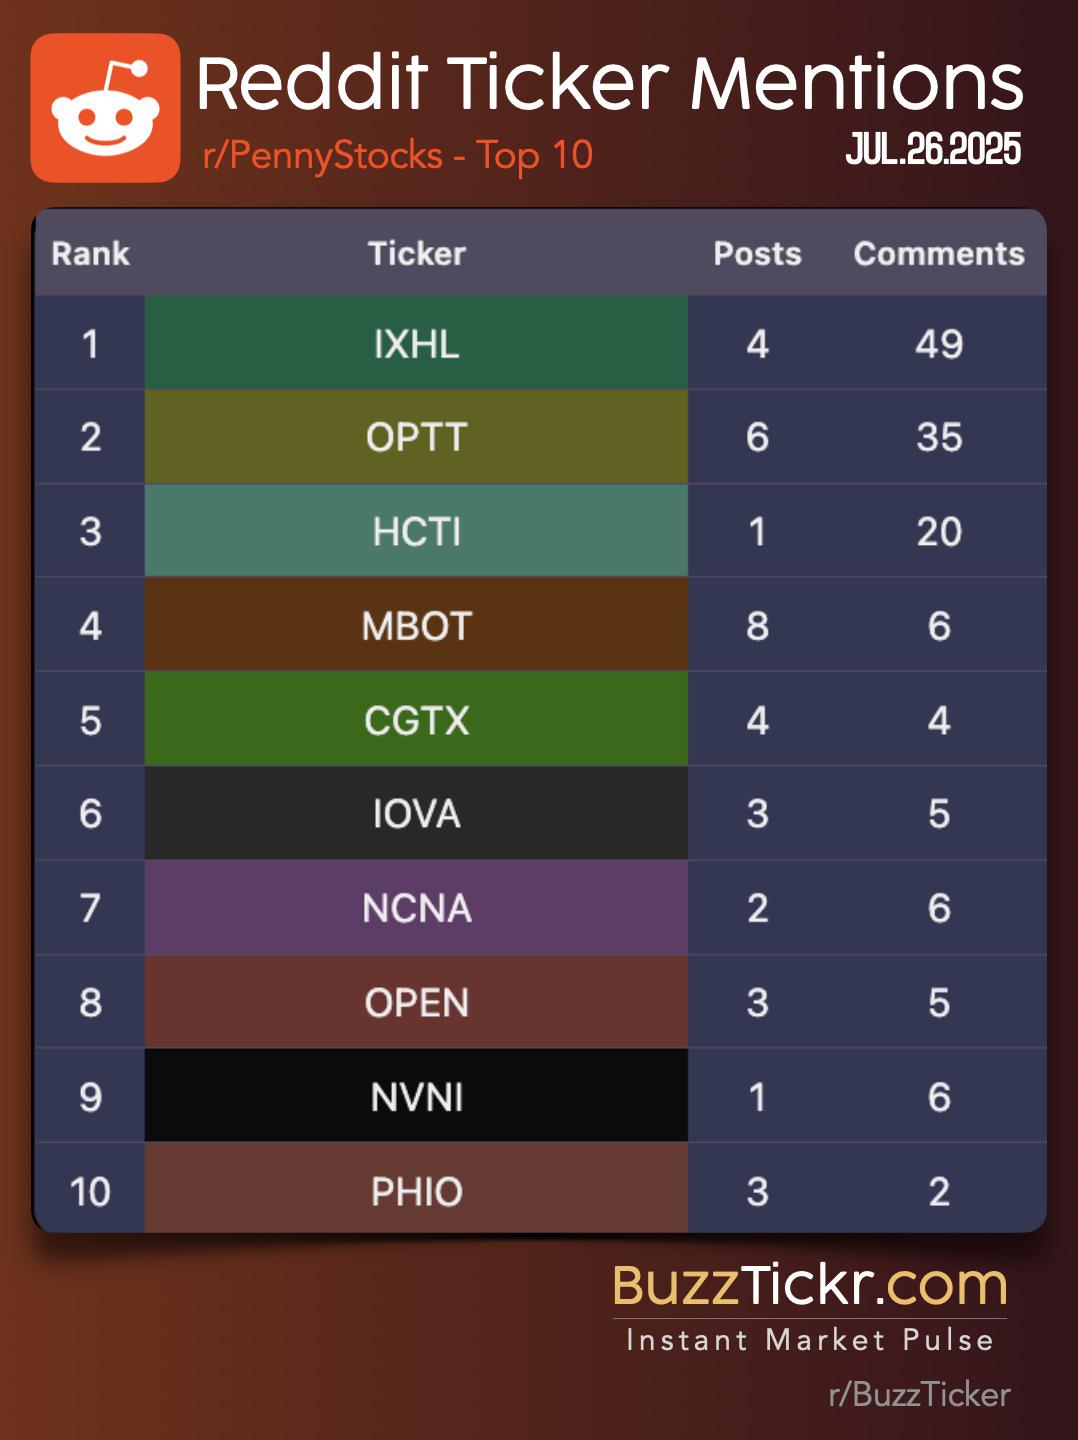Open the OPEN ticker entry
Screen dimensions: 1078x1440
pyautogui.click(x=416, y=1002)
